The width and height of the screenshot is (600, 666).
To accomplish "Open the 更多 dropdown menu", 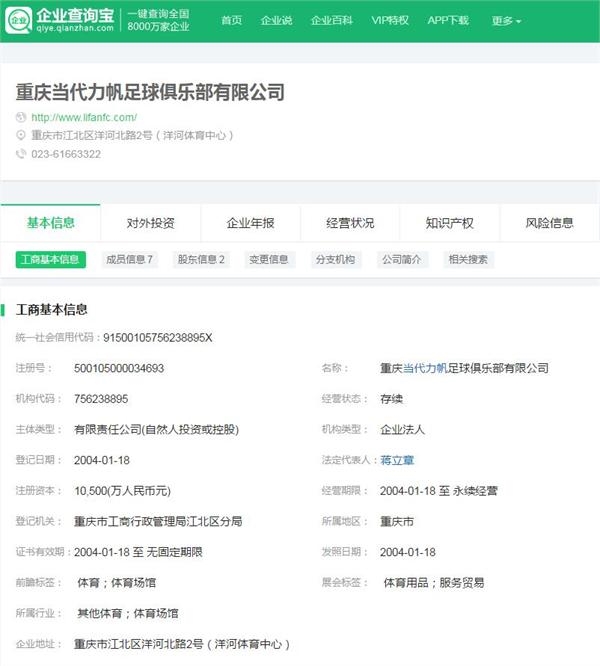I will pyautogui.click(x=506, y=20).
